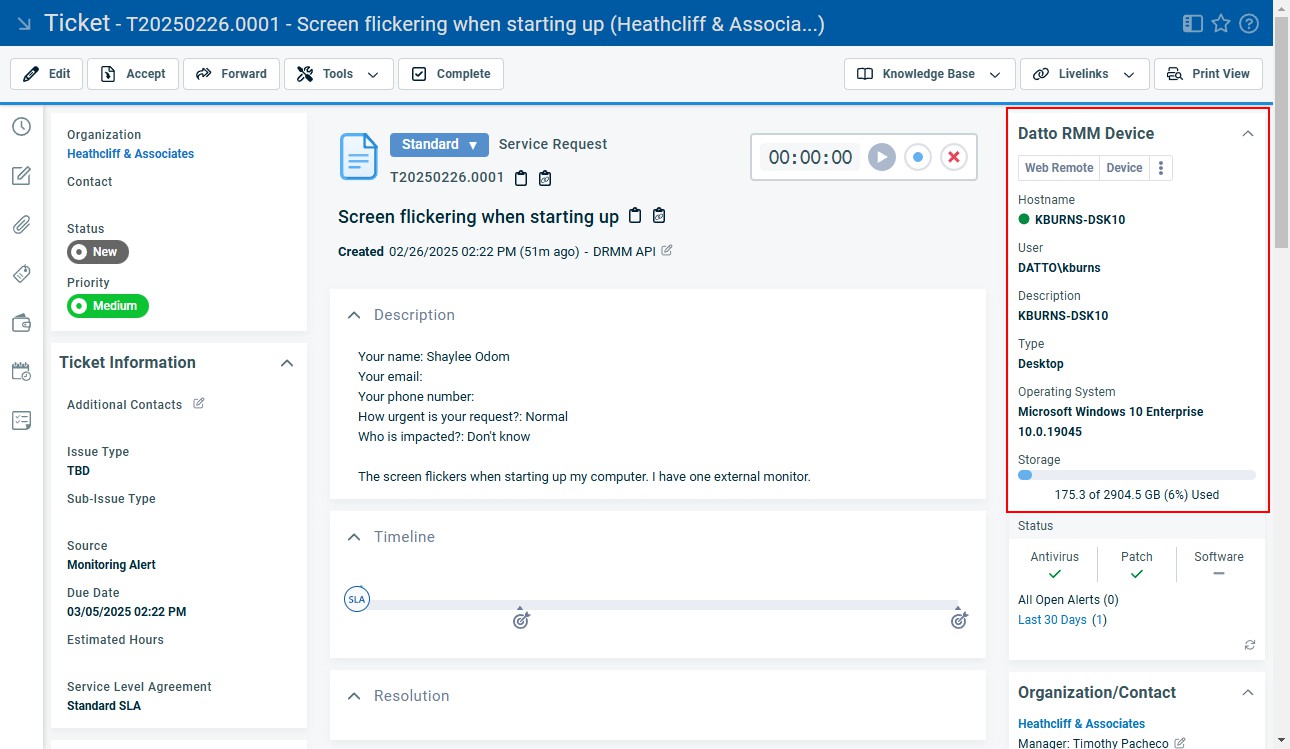
Task: Open the charges wallet sidebar icon
Action: (x=21, y=322)
